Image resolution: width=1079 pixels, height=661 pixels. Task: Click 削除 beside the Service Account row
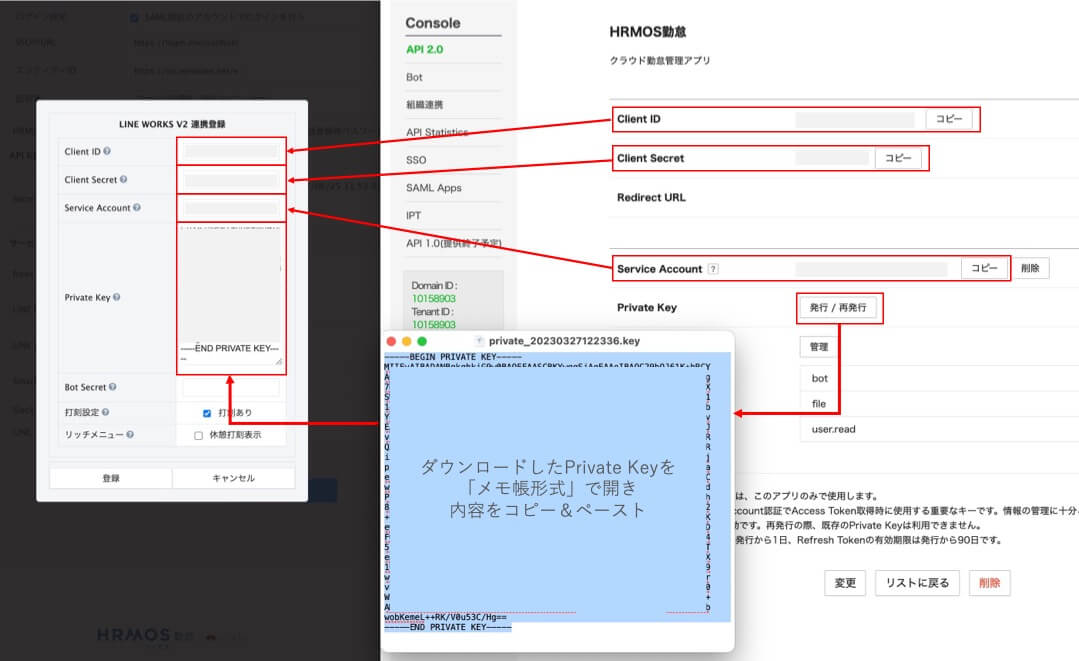tap(1030, 268)
